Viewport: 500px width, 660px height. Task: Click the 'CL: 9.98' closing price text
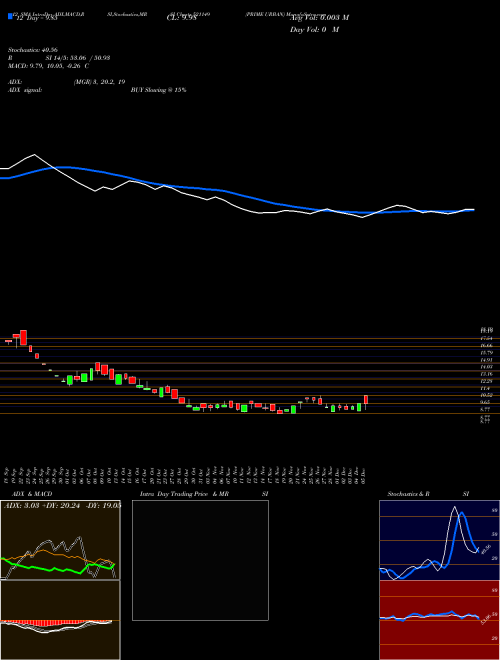(181, 18)
